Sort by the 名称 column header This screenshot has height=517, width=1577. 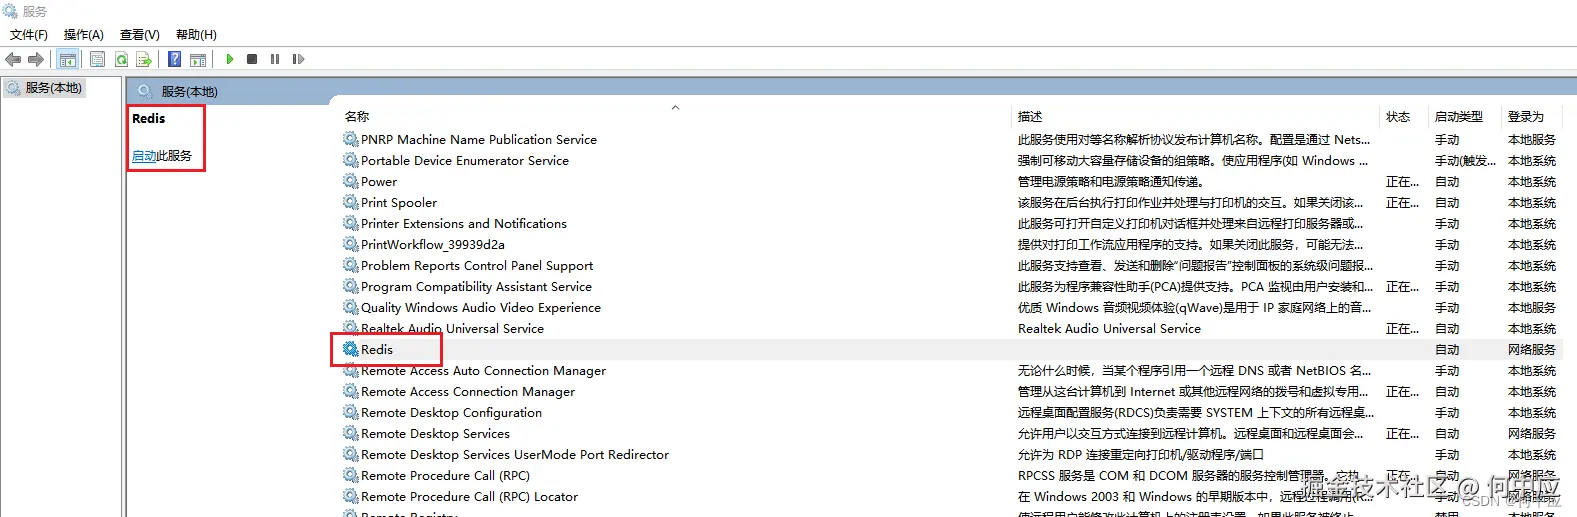pos(357,117)
